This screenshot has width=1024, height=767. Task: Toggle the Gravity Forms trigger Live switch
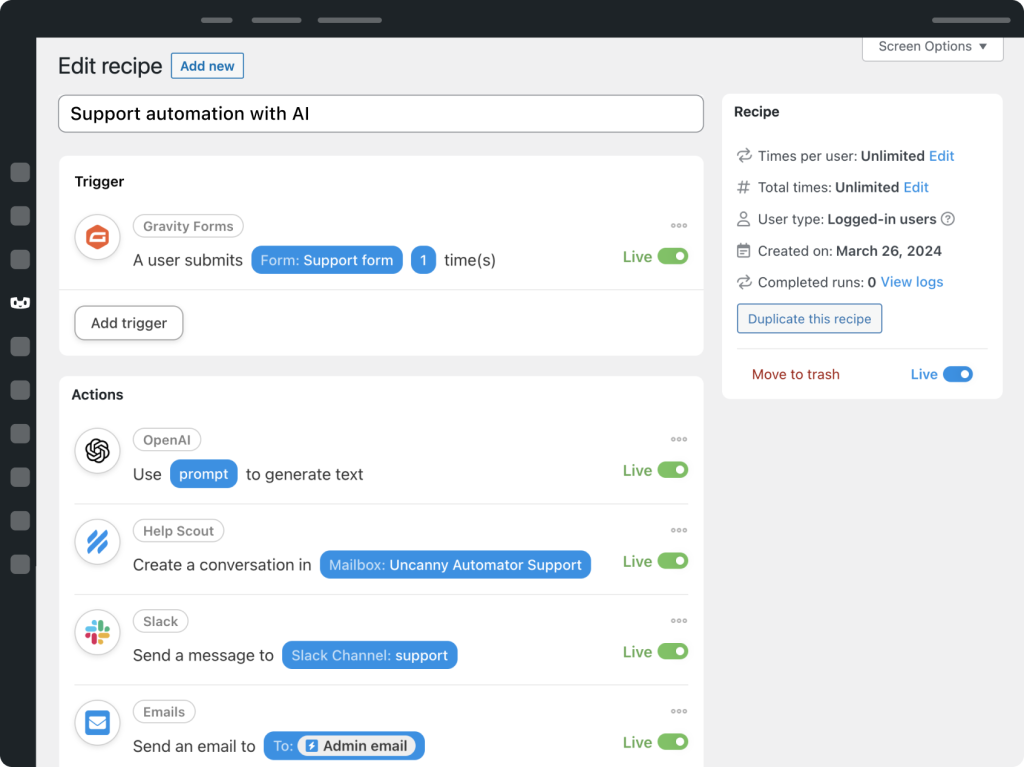pos(673,257)
